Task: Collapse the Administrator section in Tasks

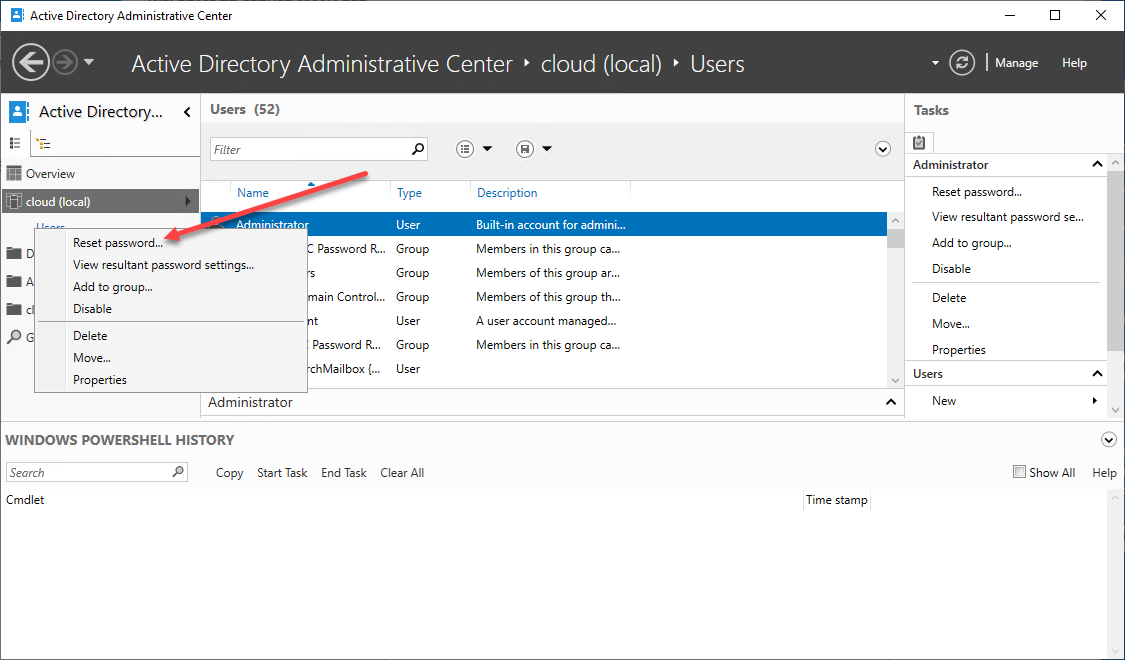Action: [x=1097, y=164]
